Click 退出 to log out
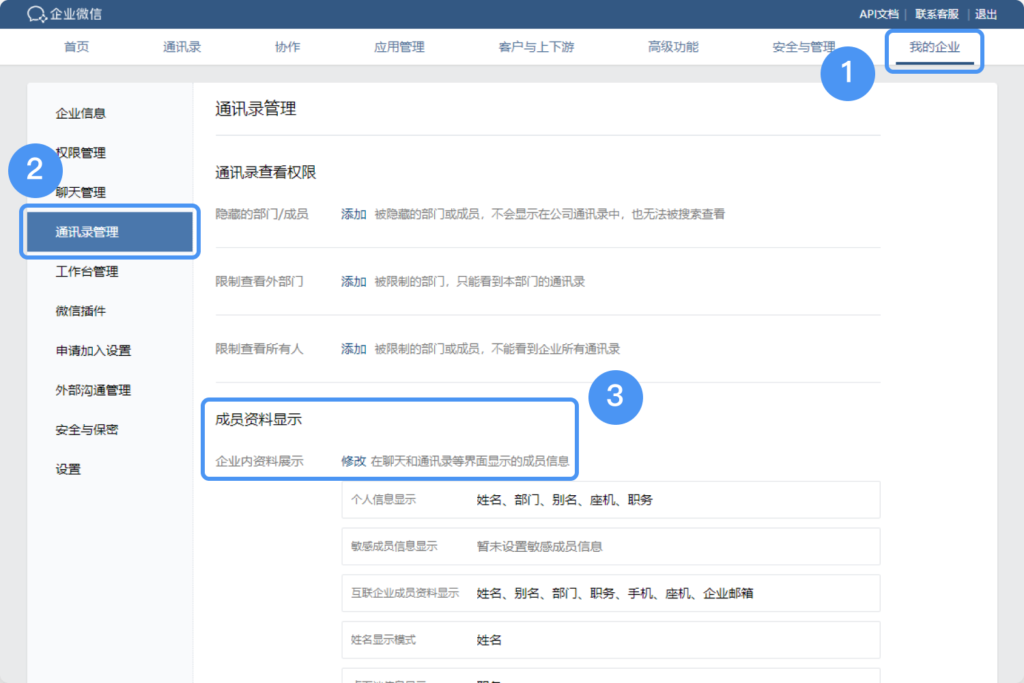Image resolution: width=1024 pixels, height=683 pixels. 985,14
